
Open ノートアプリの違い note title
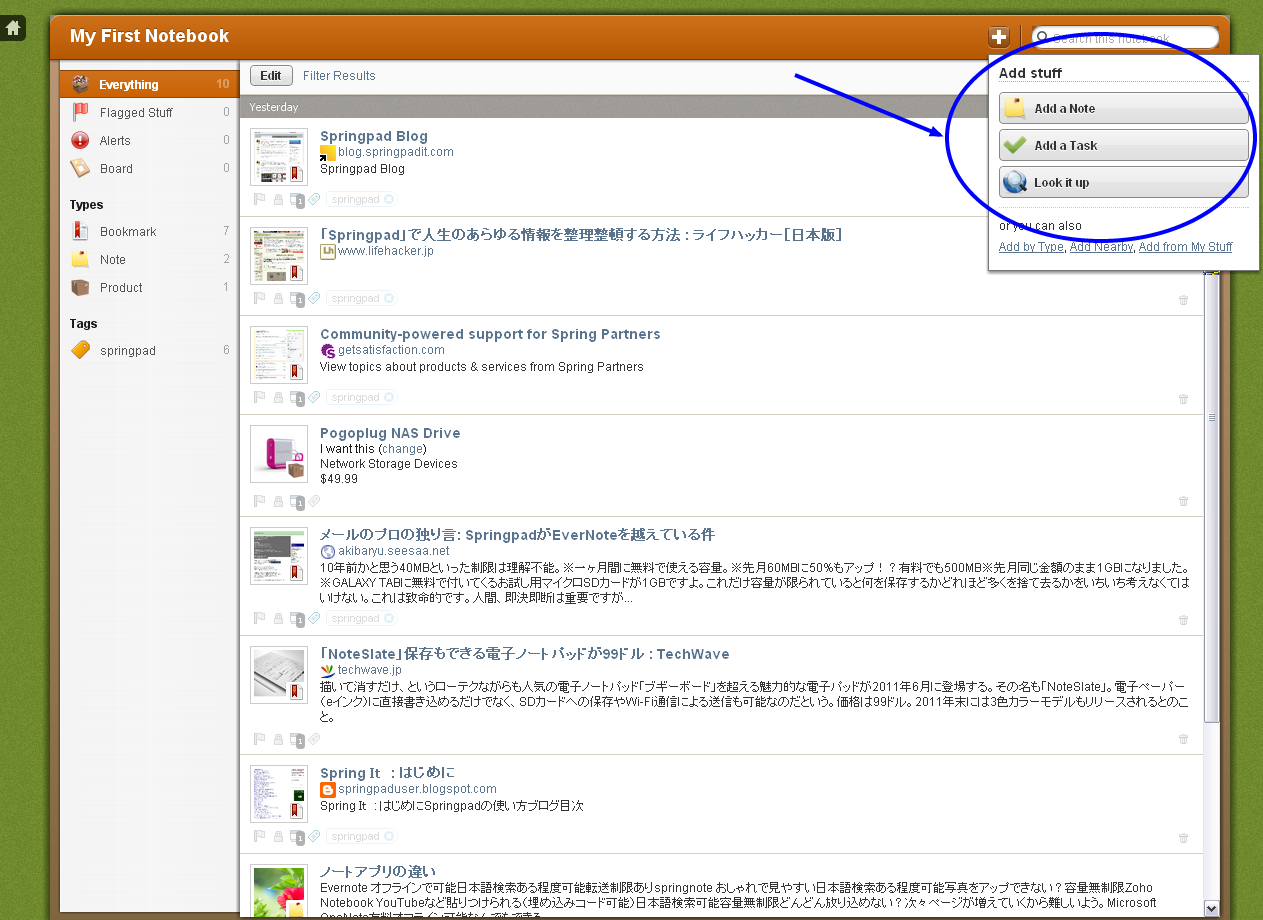pyautogui.click(x=378, y=871)
